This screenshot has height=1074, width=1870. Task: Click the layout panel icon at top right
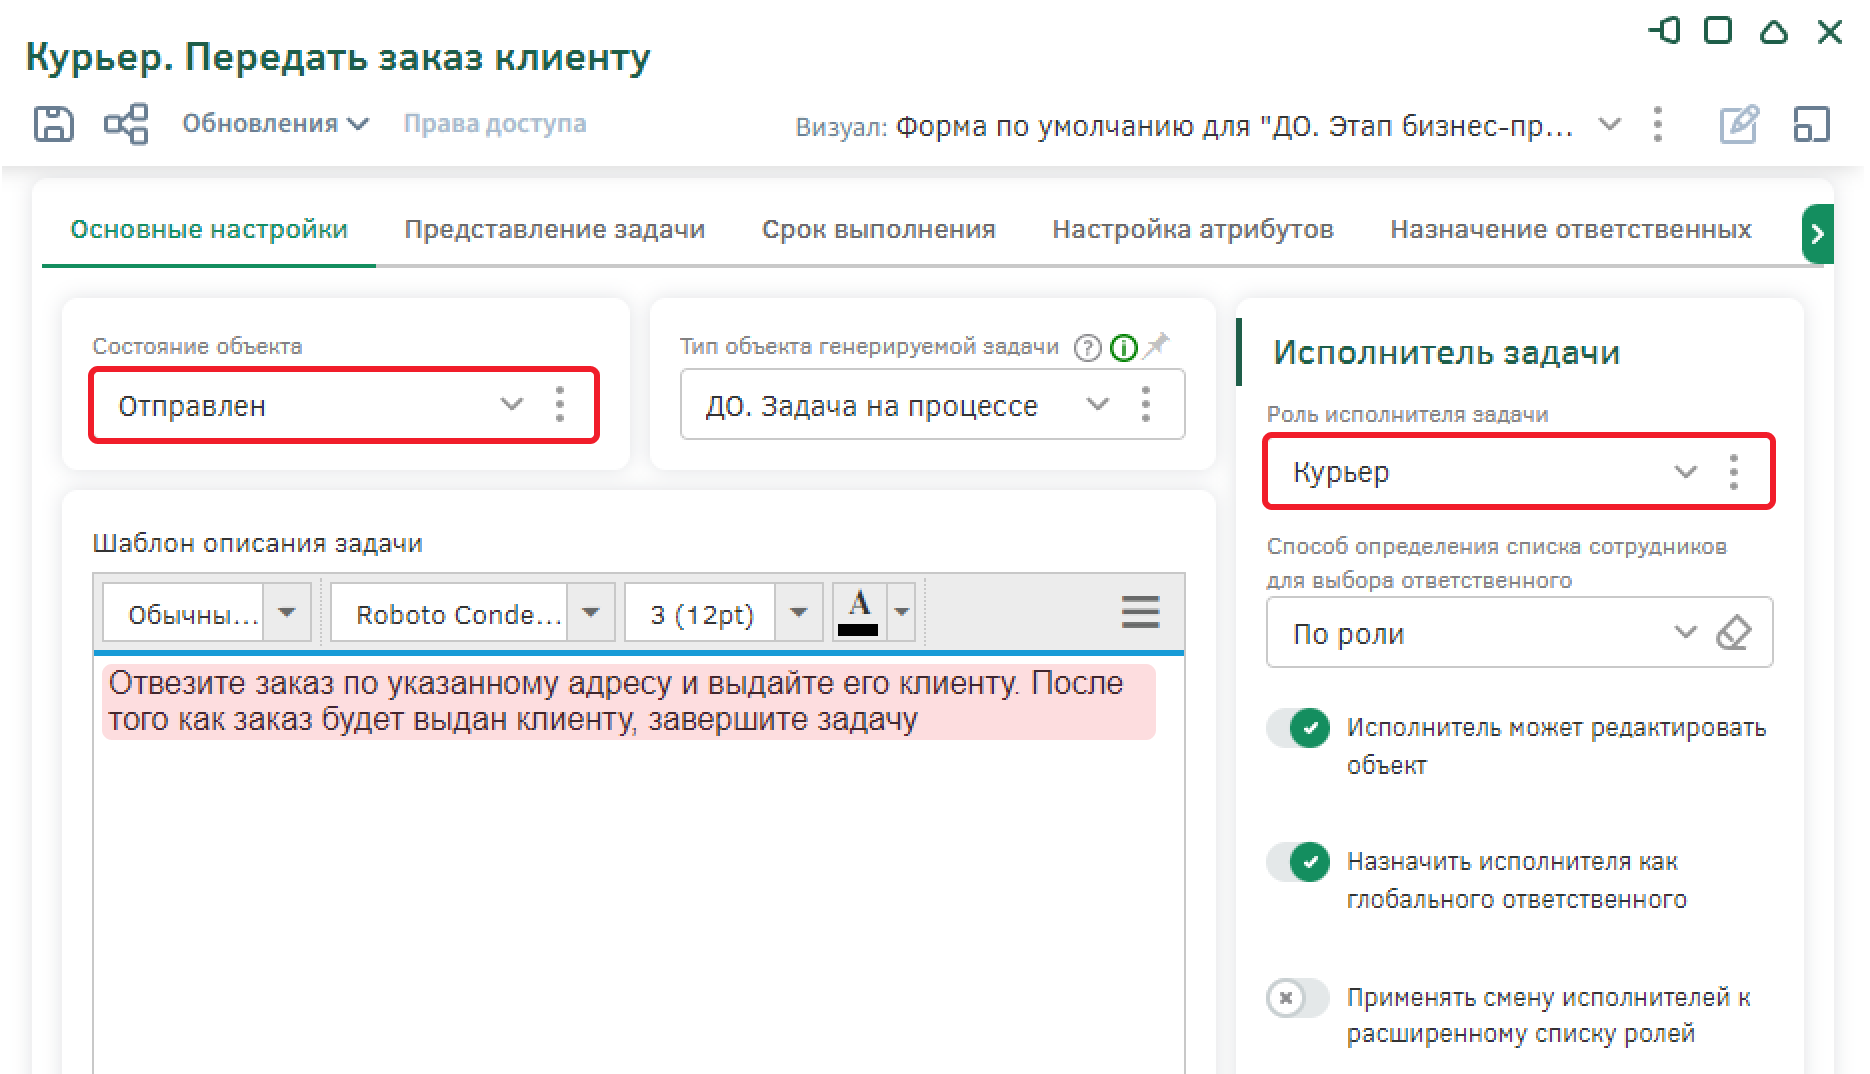coord(1811,126)
